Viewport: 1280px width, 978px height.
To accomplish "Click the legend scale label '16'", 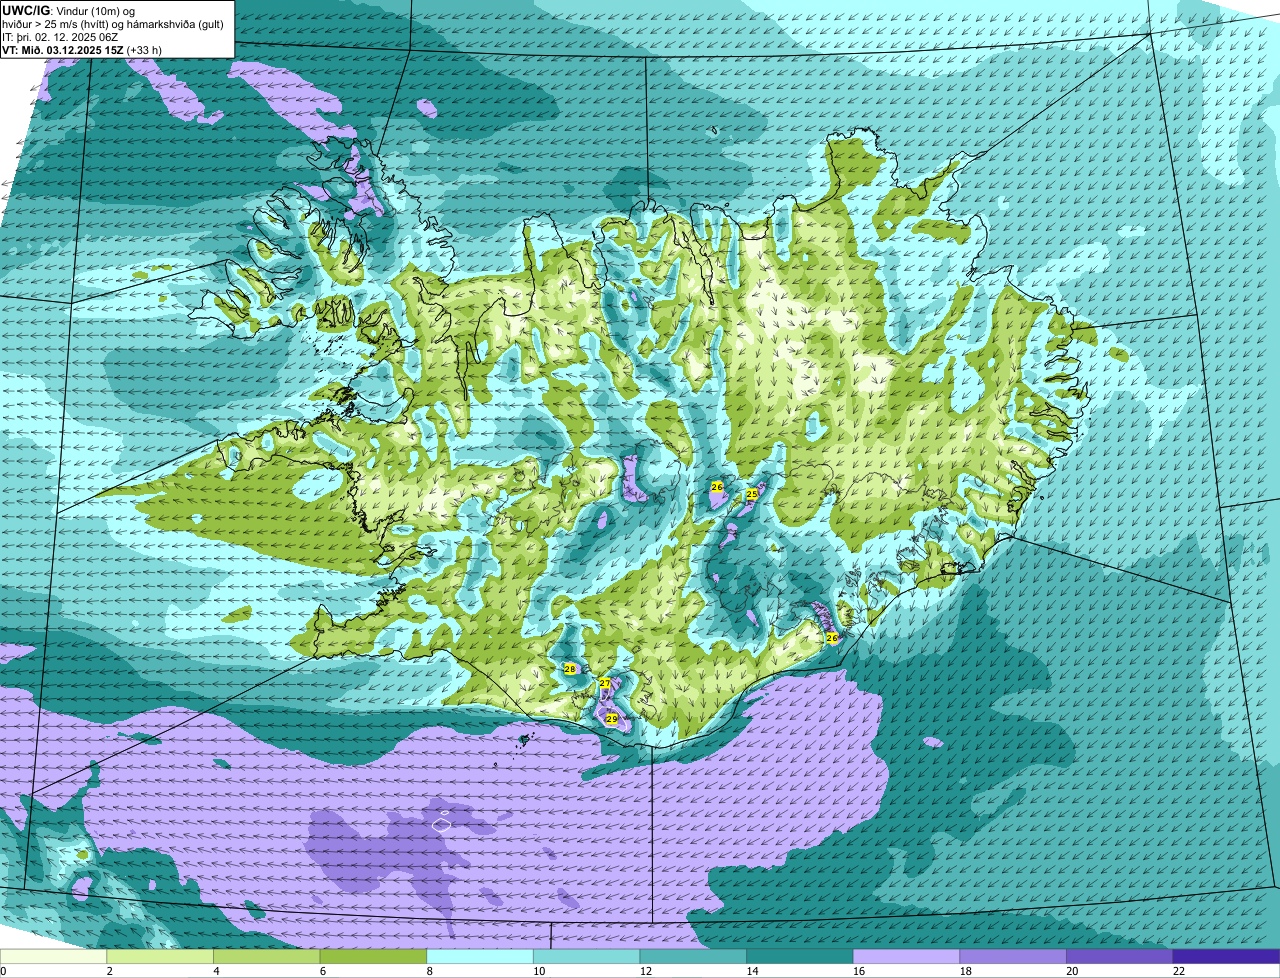I will click(859, 971).
